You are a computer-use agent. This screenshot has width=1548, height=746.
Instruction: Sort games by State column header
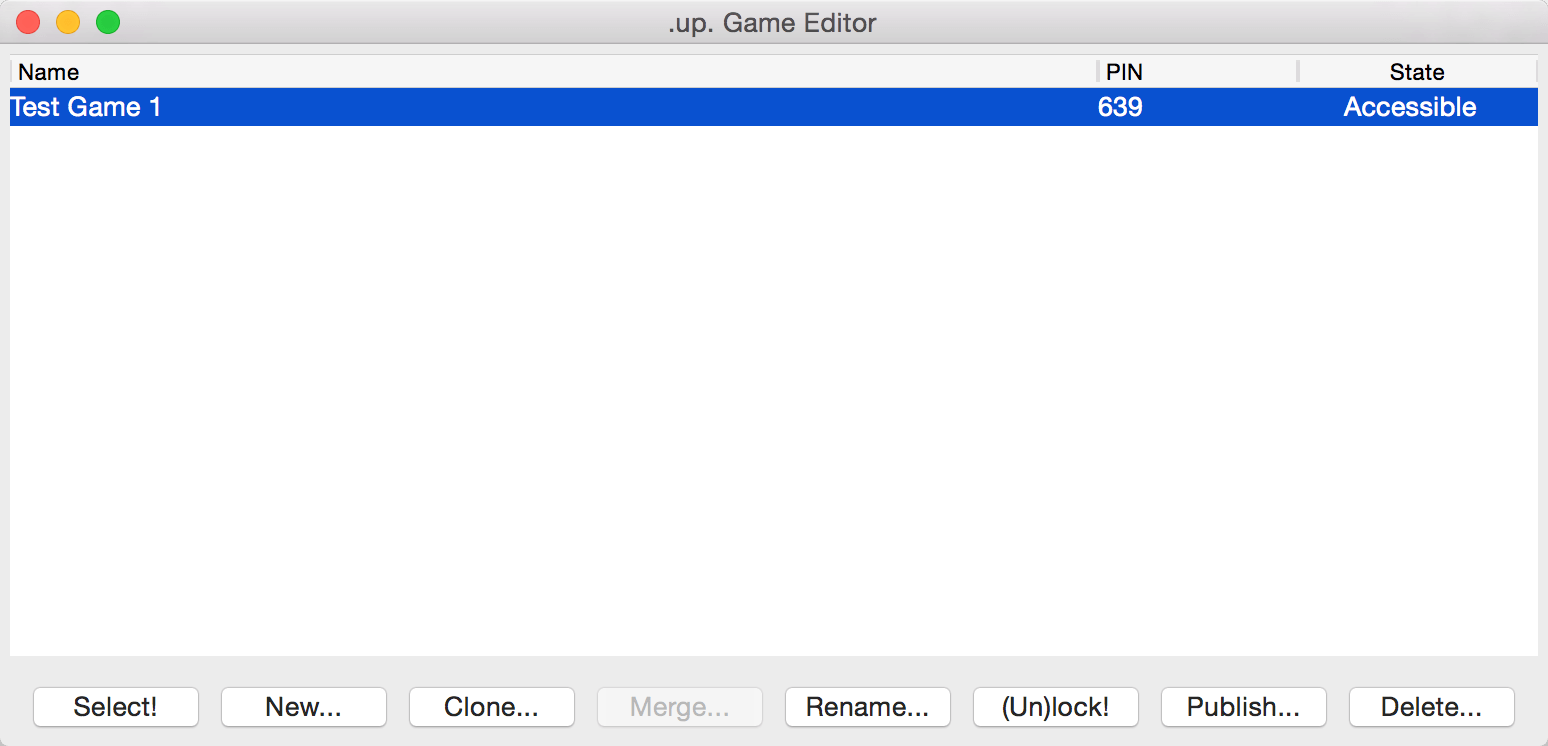coord(1416,72)
